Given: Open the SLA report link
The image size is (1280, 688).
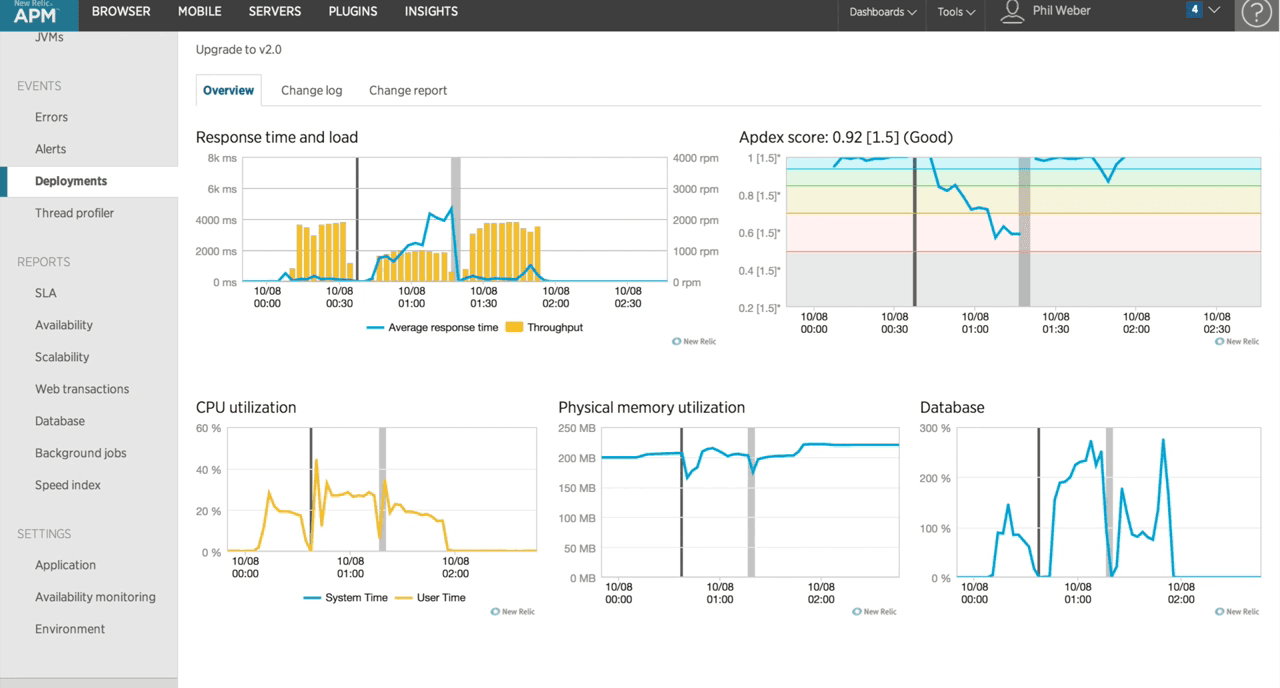Looking at the screenshot, I should (x=46, y=293).
